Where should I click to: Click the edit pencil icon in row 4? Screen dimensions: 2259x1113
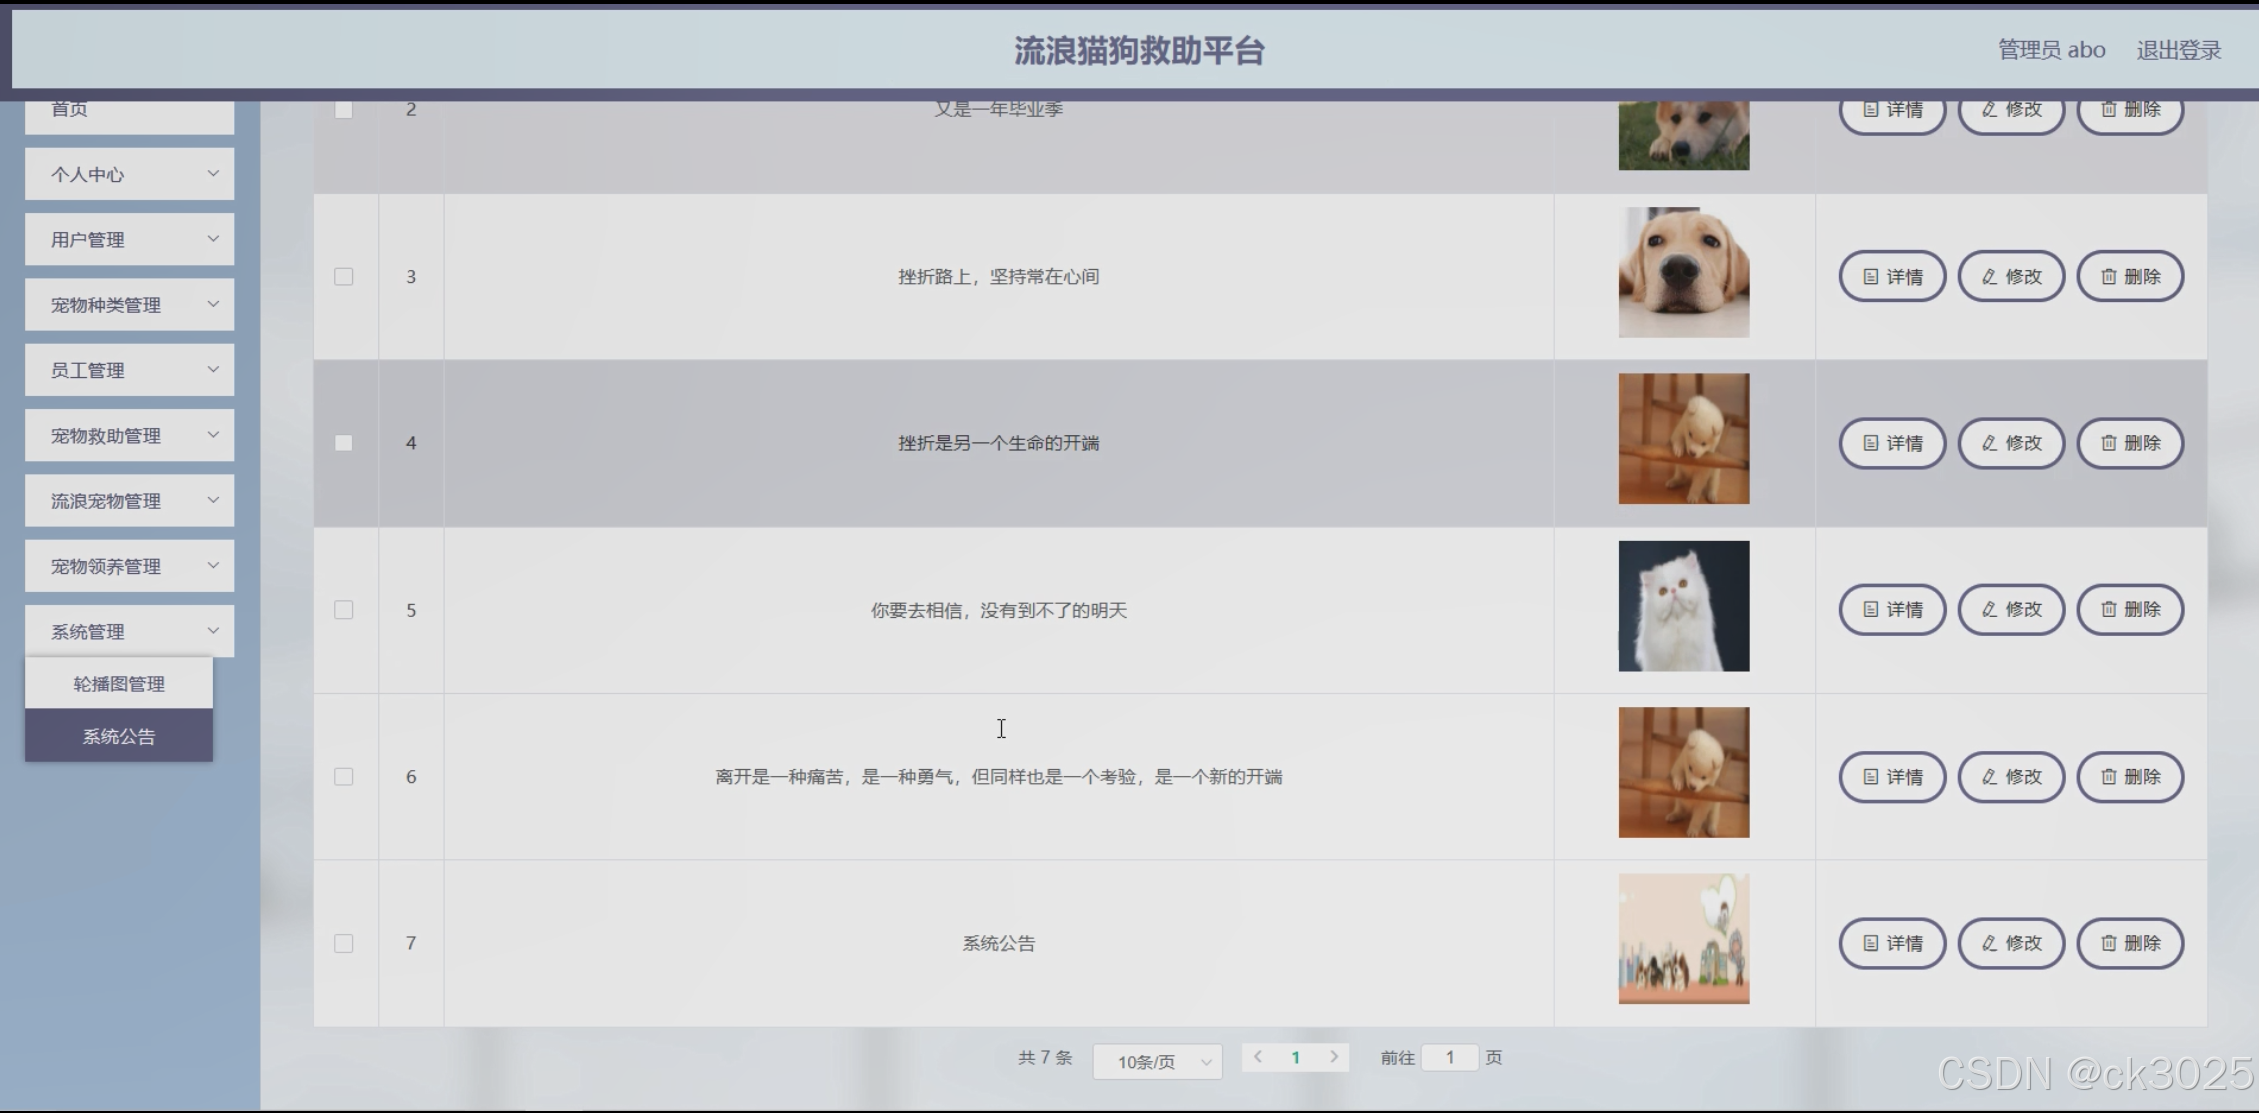[1989, 443]
